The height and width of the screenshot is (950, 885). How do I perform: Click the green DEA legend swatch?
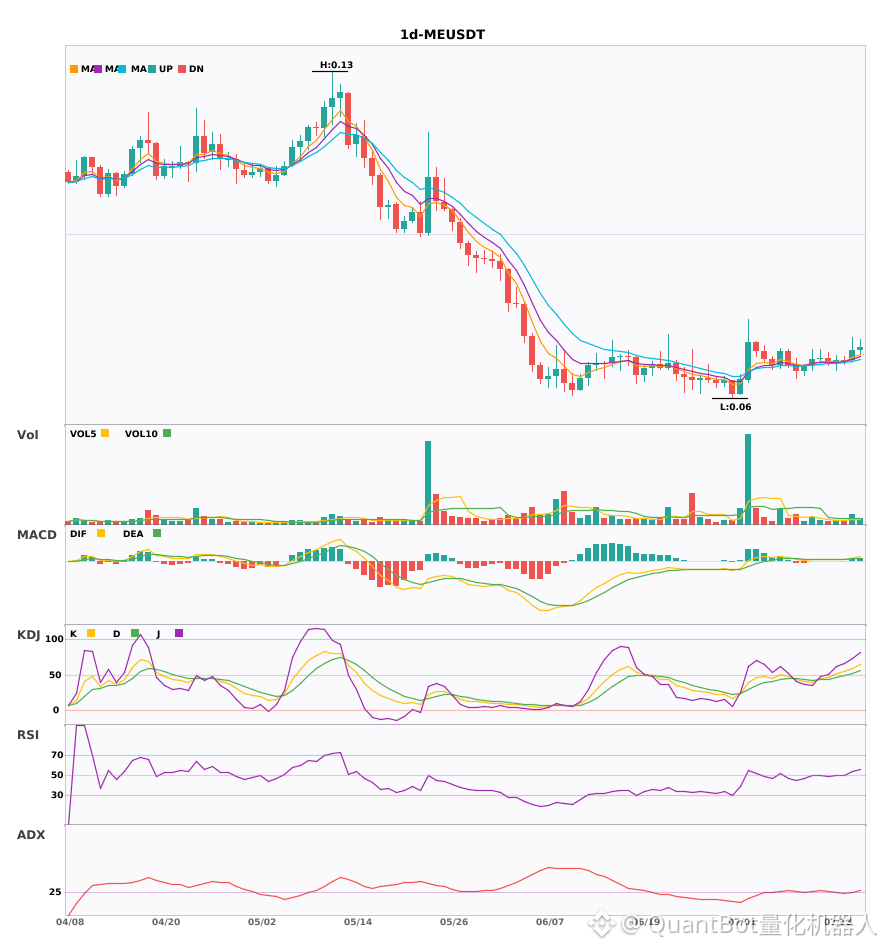point(157,533)
